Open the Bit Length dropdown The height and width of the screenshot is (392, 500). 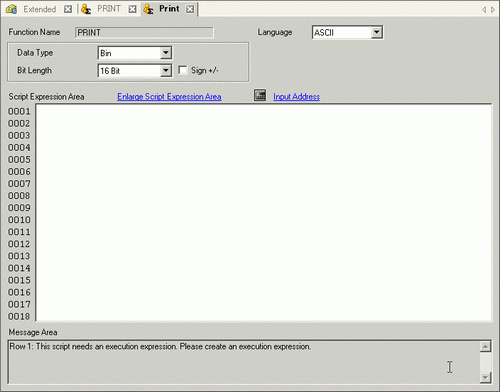[x=166, y=70]
